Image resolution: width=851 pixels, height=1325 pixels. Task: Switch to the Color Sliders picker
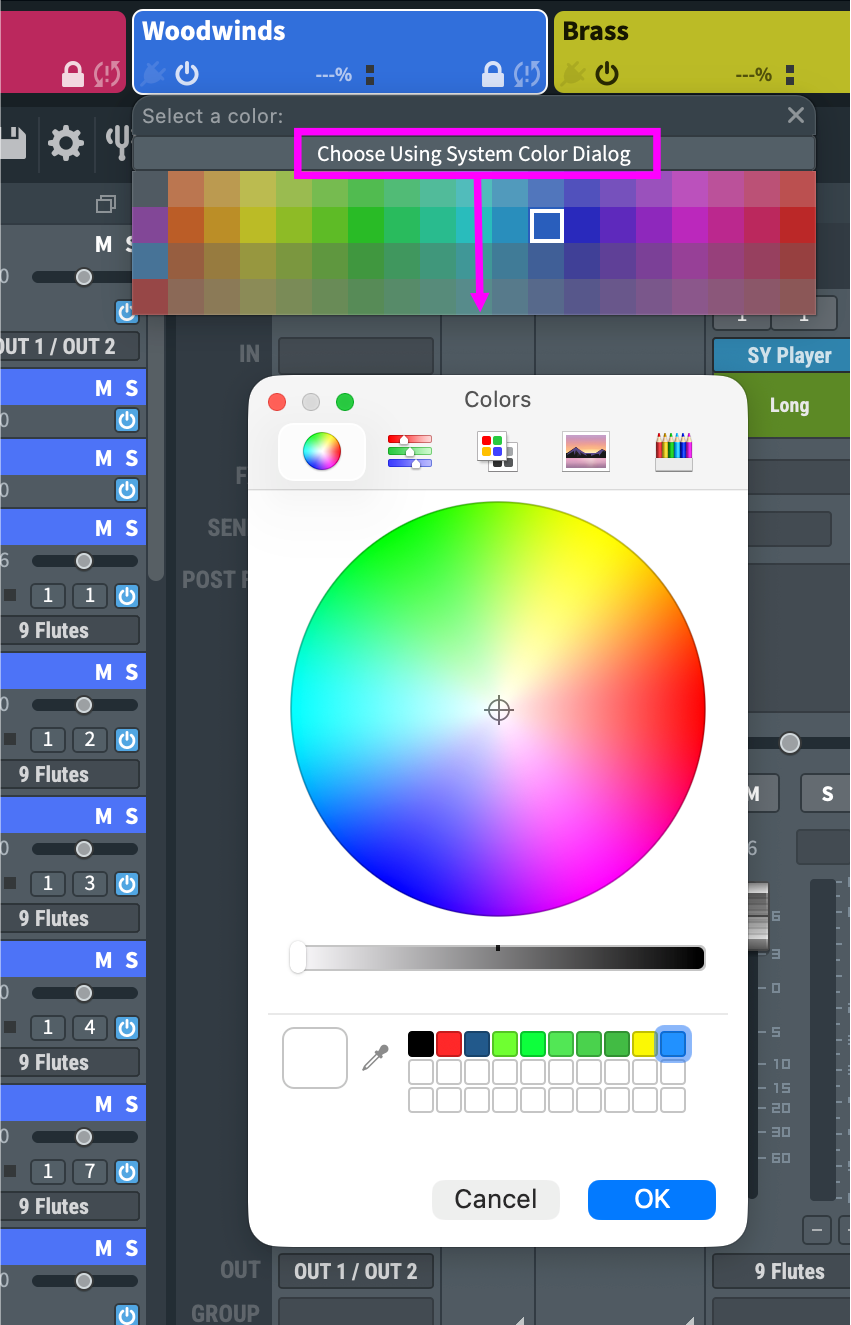[409, 452]
